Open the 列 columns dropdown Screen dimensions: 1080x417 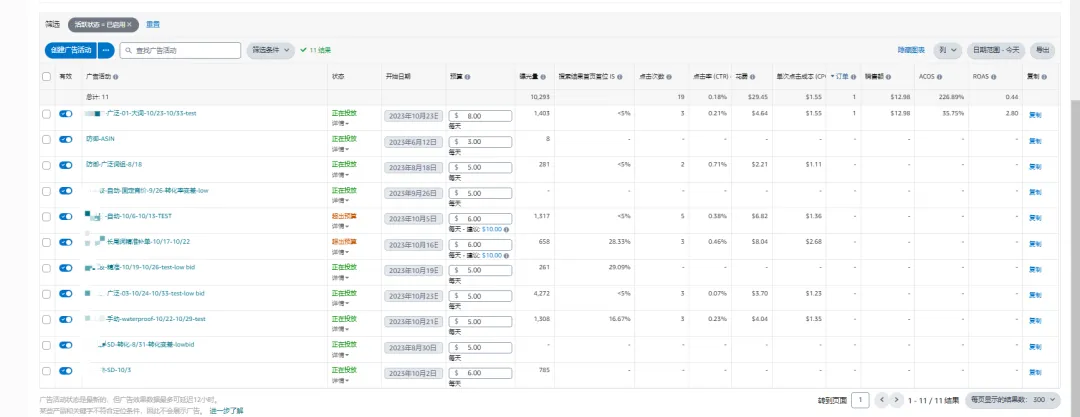coord(948,50)
